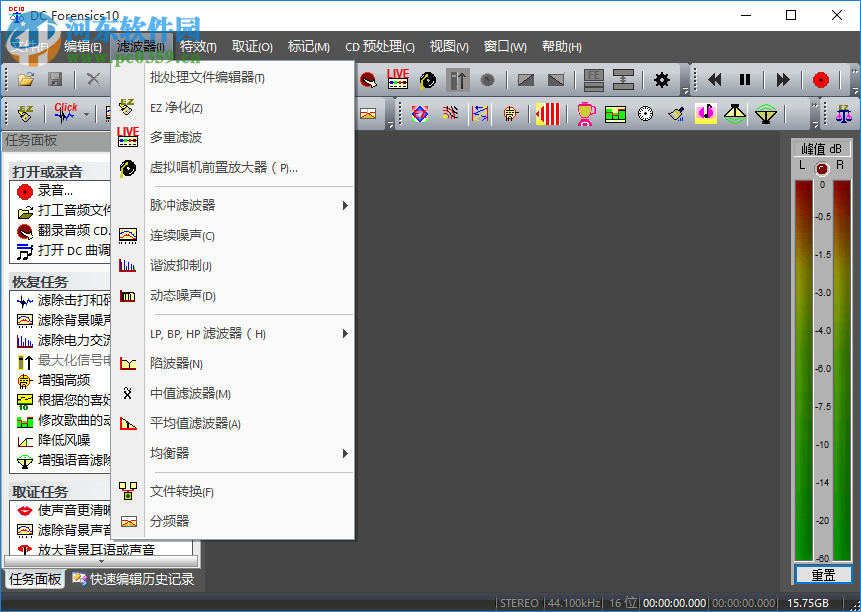861x612 pixels.
Task: Click the red striped triangle toolbar icon
Action: click(547, 114)
